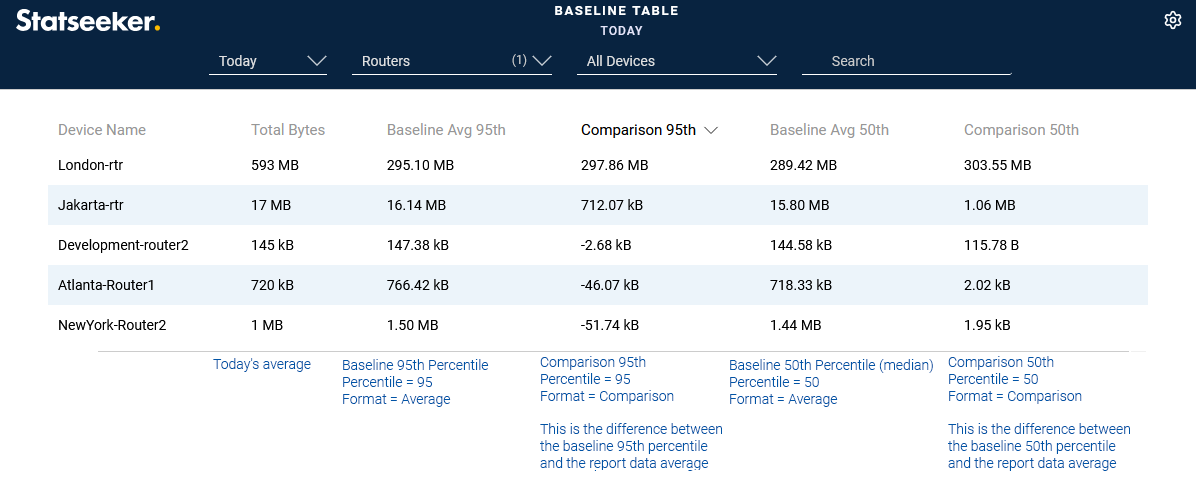Select the London-rtr device row

click(91, 165)
